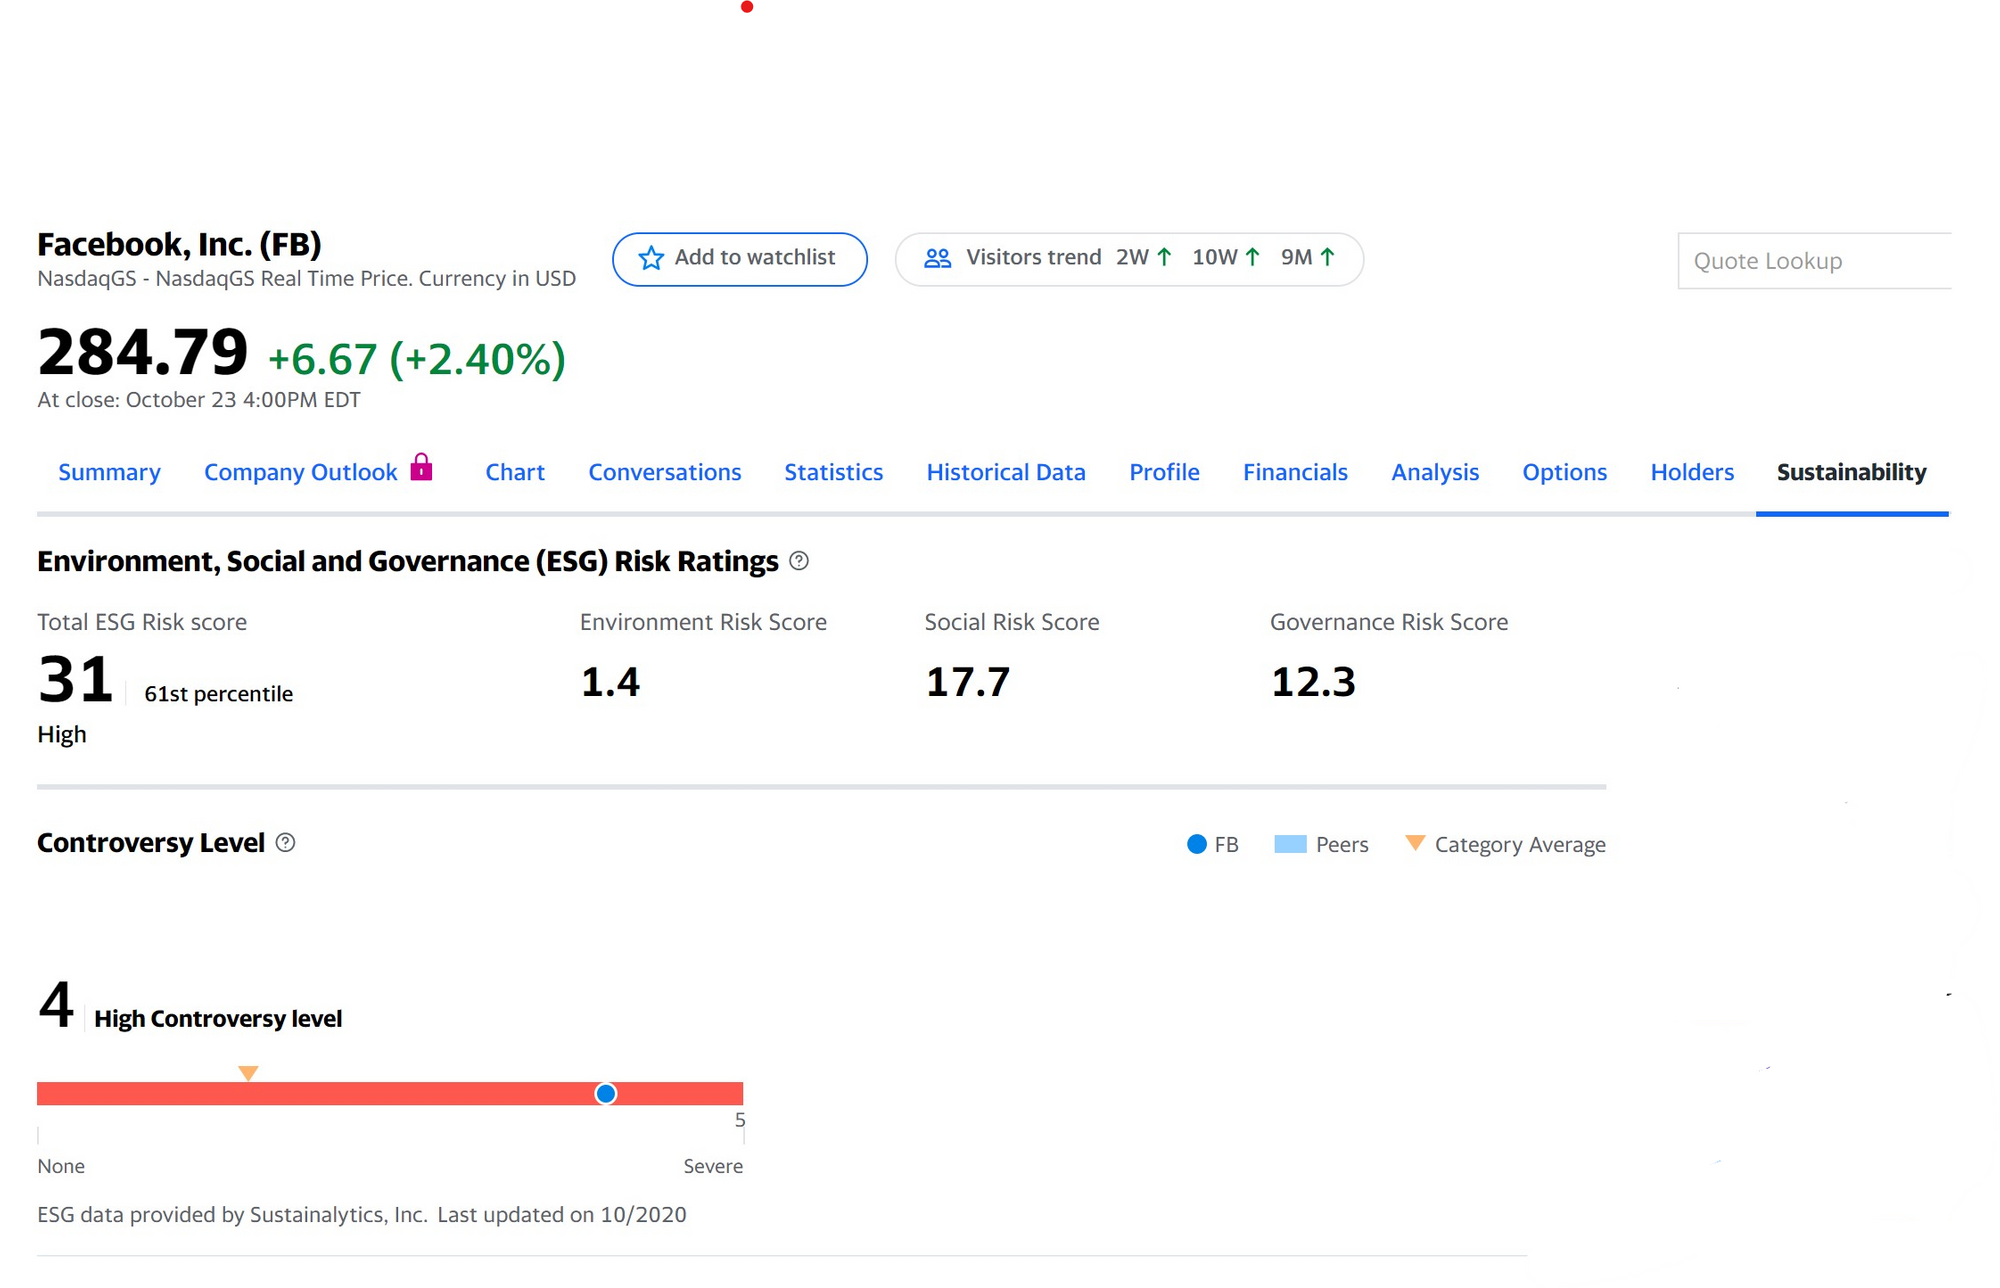The width and height of the screenshot is (2000, 1288).
Task: Switch to the Financials tab
Action: 1295,472
